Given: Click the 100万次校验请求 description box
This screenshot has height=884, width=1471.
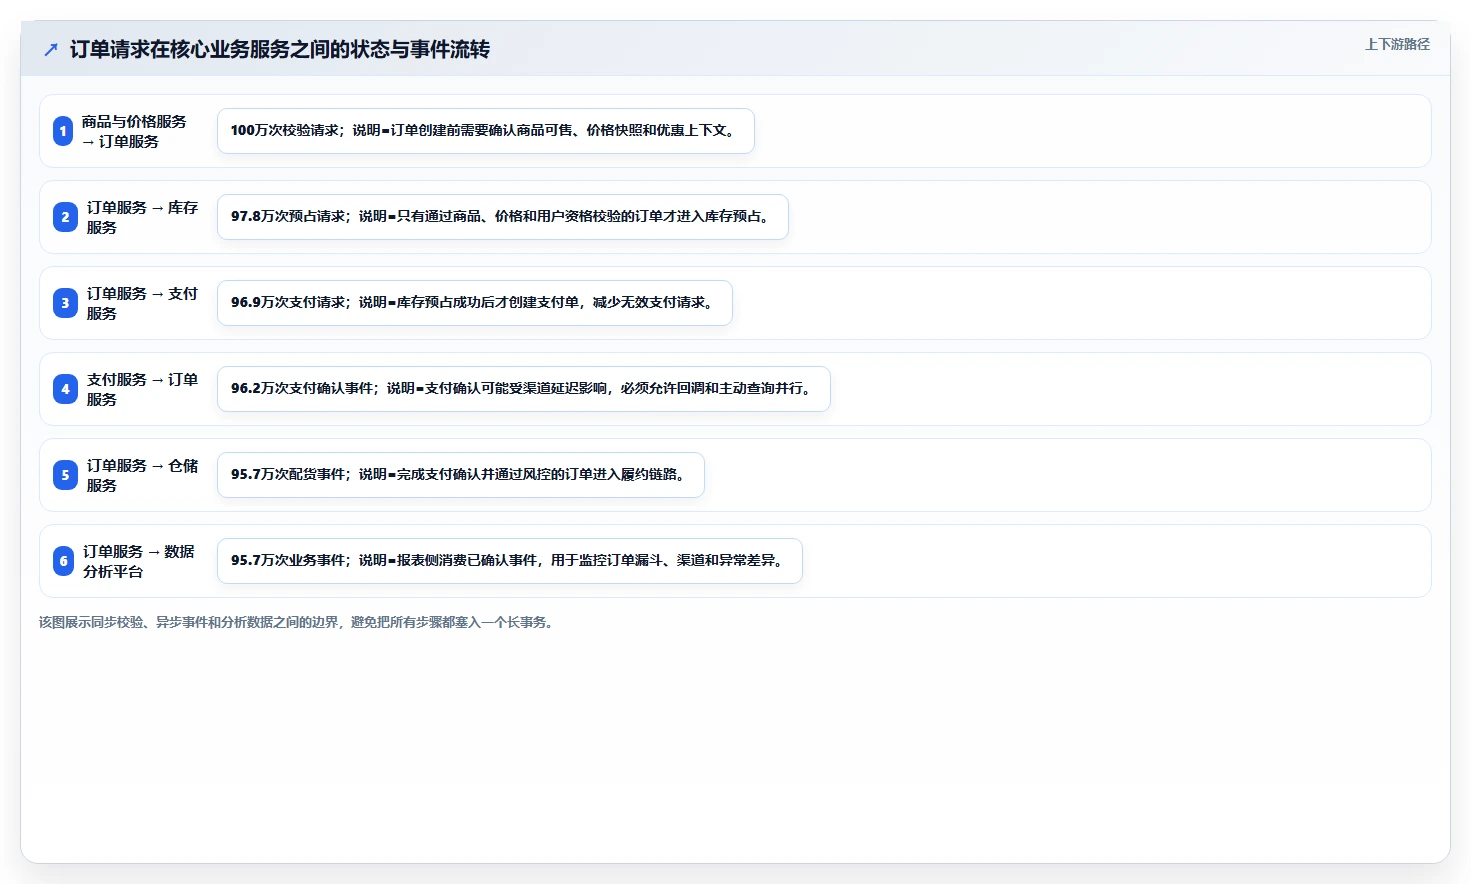Looking at the screenshot, I should click(486, 131).
